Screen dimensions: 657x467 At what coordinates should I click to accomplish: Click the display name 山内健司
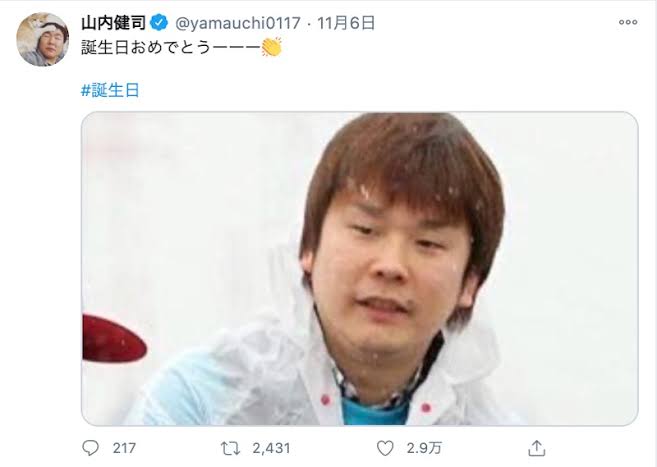point(114,23)
